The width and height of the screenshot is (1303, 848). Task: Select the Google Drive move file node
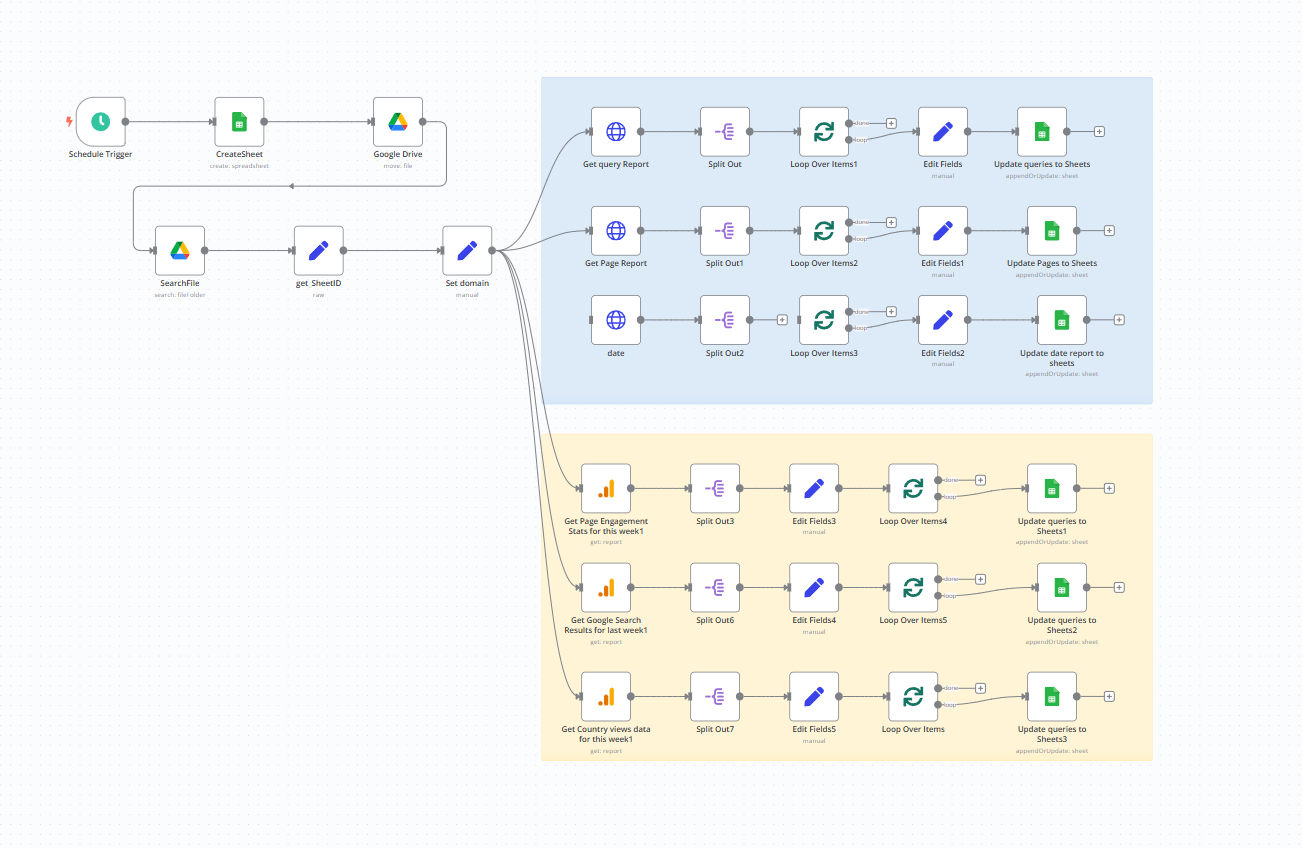(x=398, y=122)
